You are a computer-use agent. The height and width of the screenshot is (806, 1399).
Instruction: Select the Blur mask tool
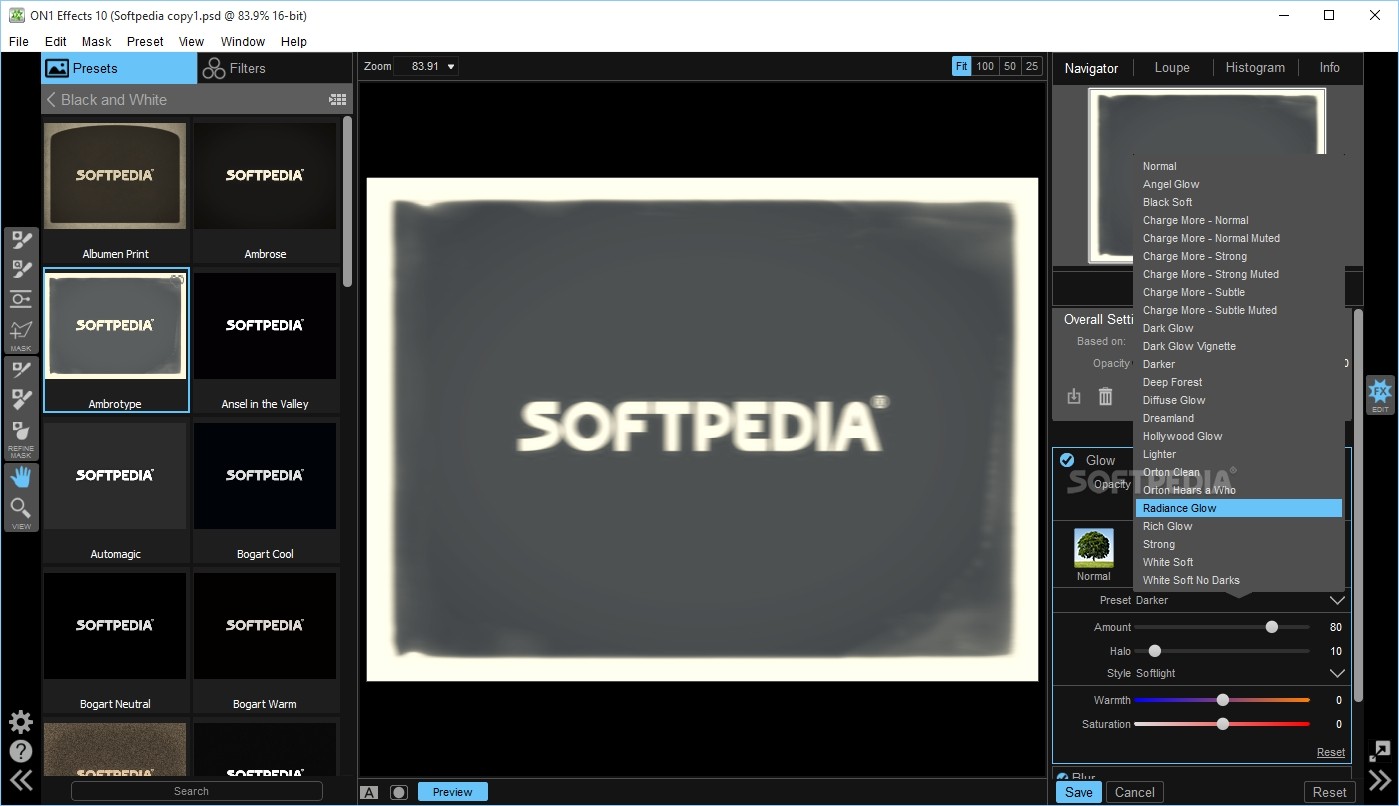coord(21,431)
